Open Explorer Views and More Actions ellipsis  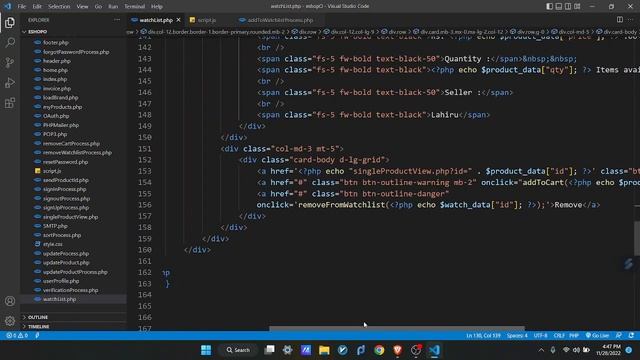coord(117,20)
